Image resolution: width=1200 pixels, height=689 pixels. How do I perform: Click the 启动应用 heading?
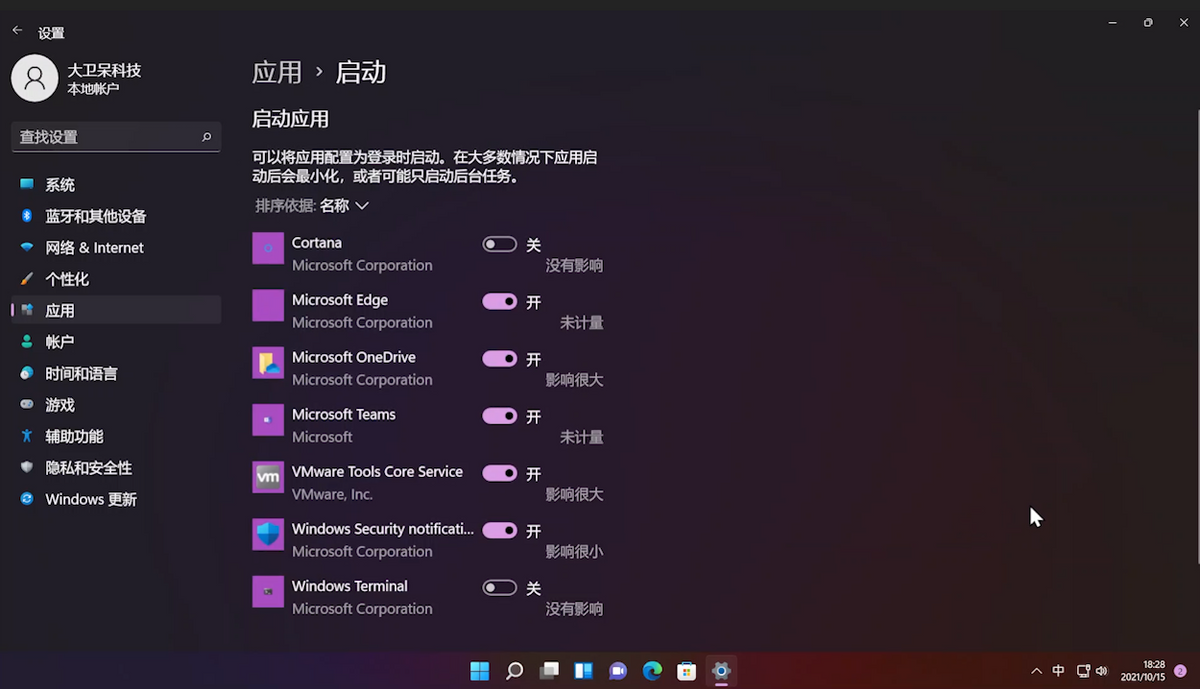pos(290,119)
